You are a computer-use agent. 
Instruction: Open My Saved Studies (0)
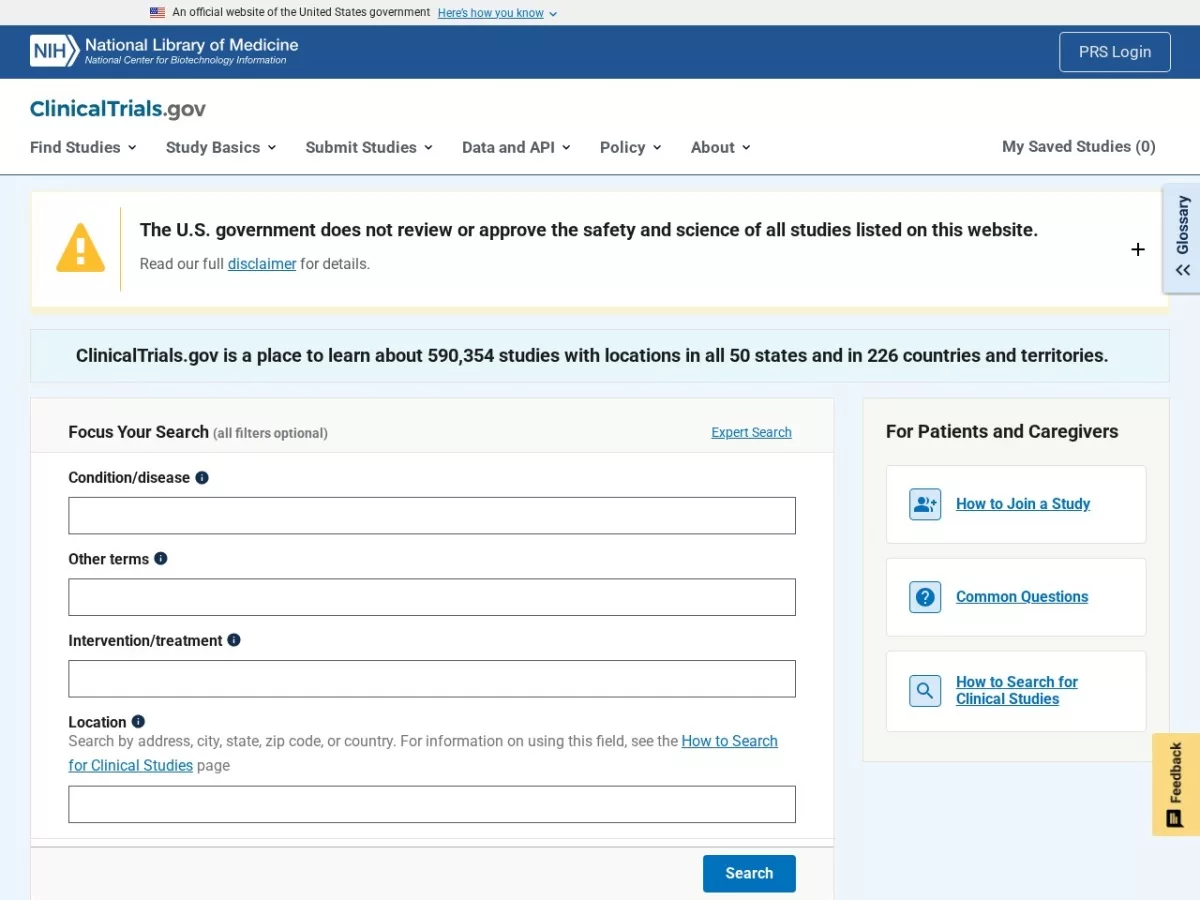point(1079,146)
